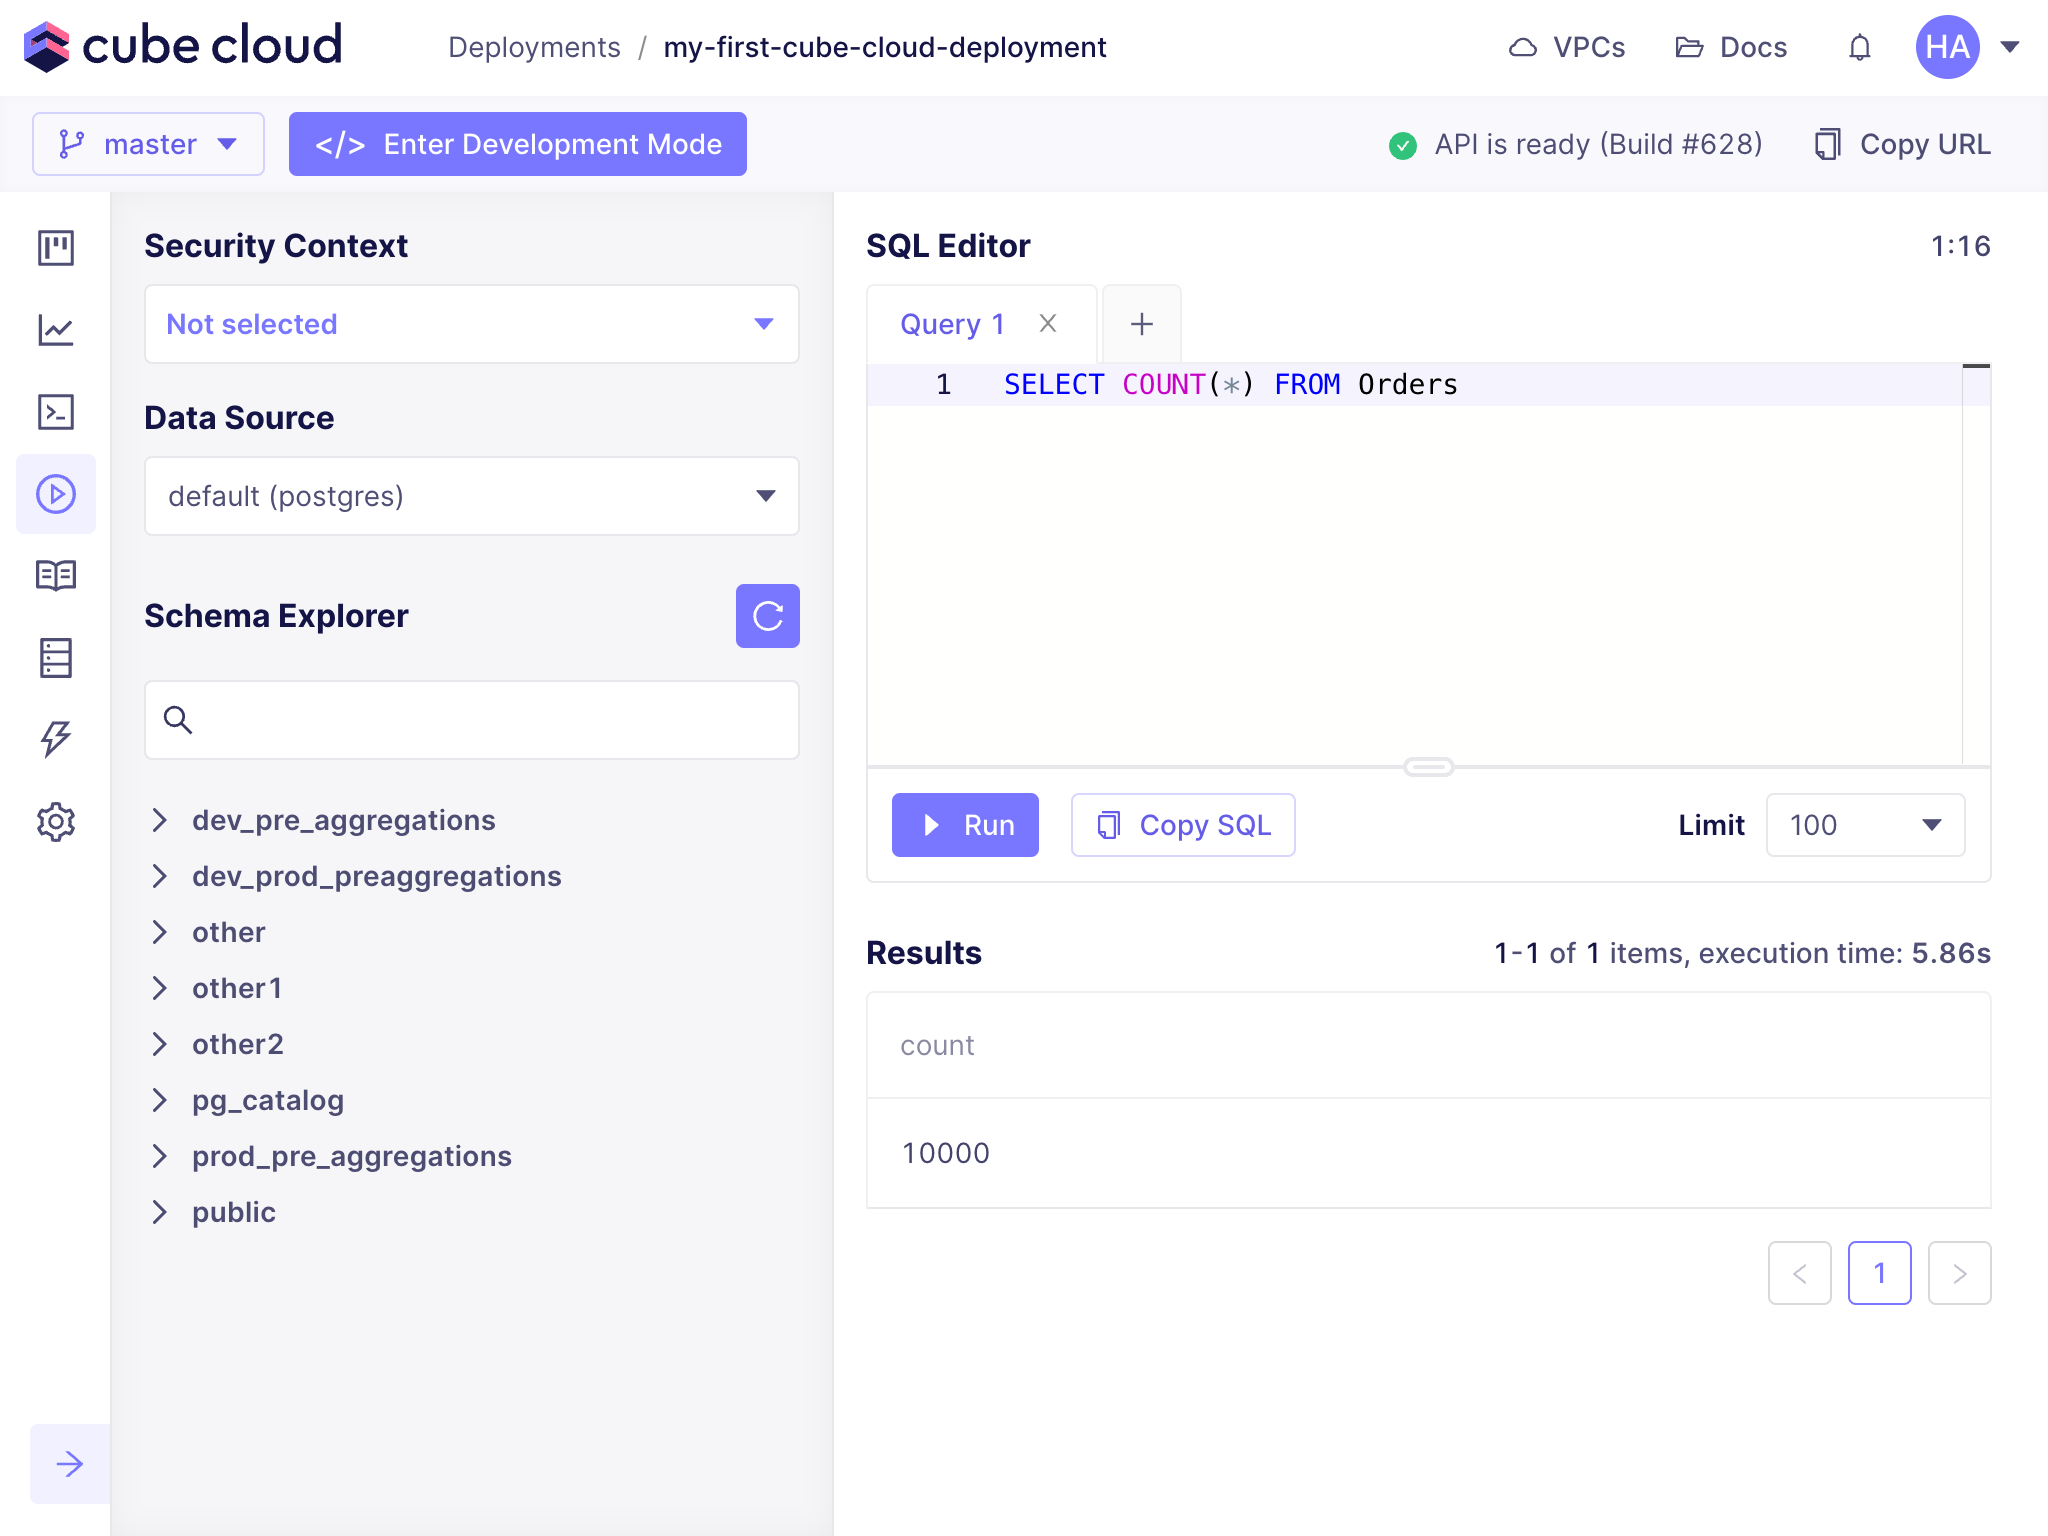Screen dimensions: 2048x1536
Task: Run the SQL query
Action: point(965,825)
